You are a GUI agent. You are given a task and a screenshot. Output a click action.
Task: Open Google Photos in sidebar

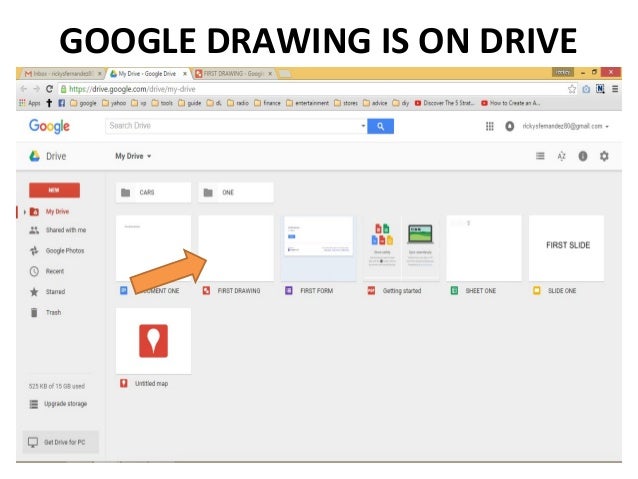pos(65,251)
